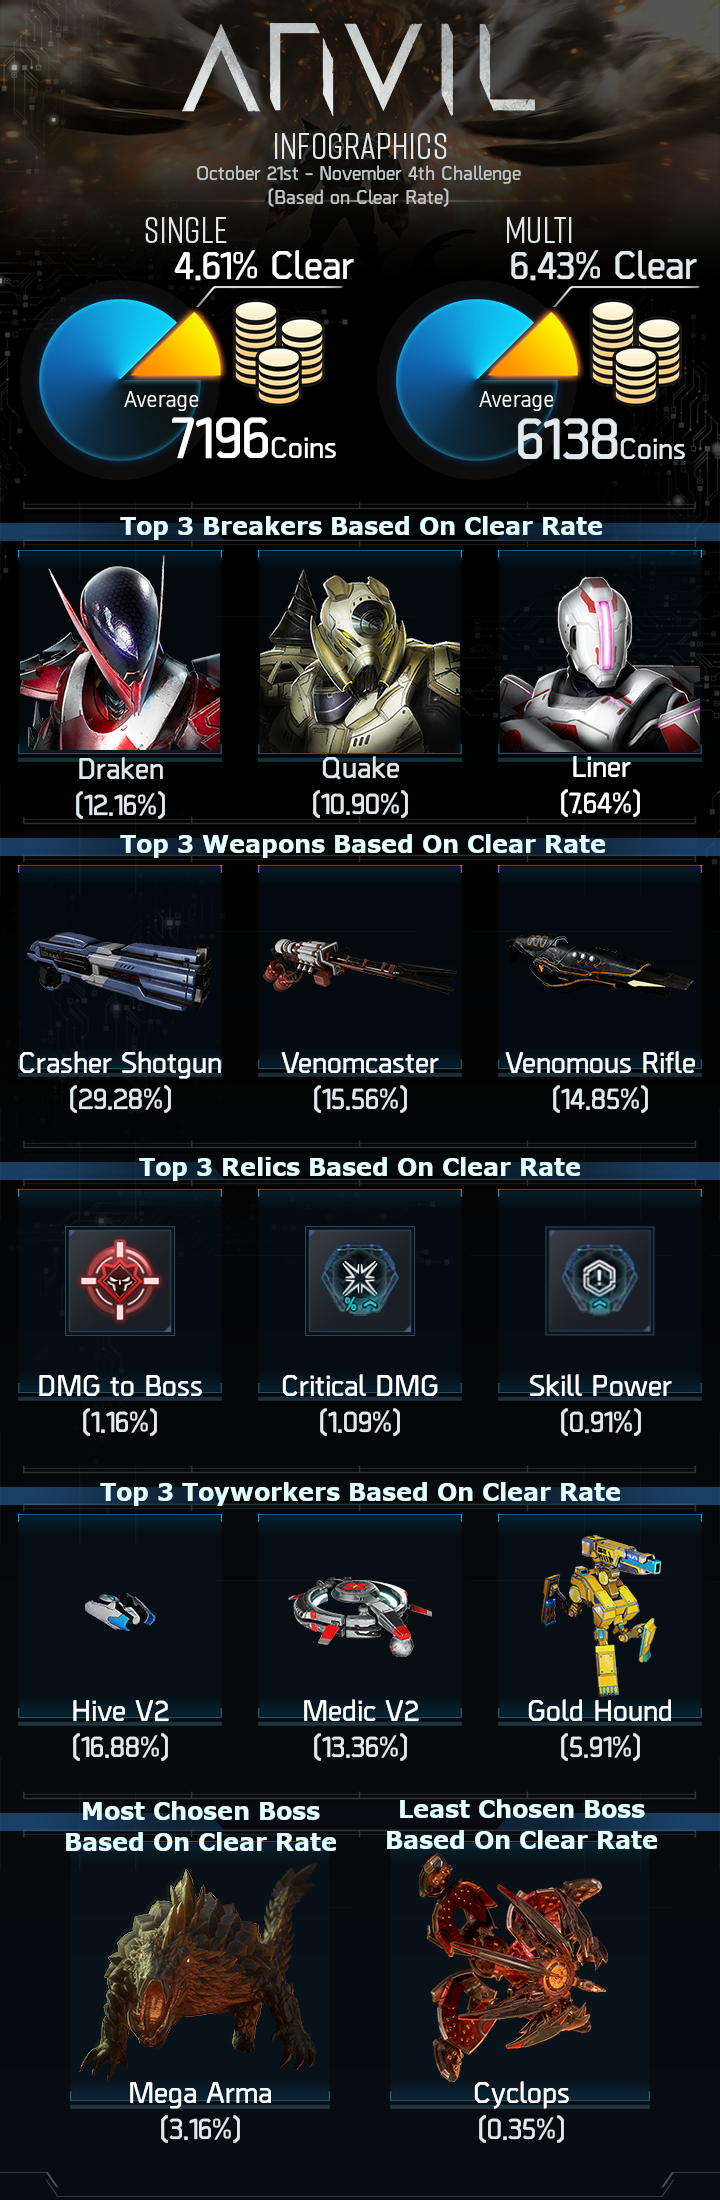Open the Draken breaker portrait
Image resolution: width=720 pixels, height=2200 pixels.
[x=120, y=652]
